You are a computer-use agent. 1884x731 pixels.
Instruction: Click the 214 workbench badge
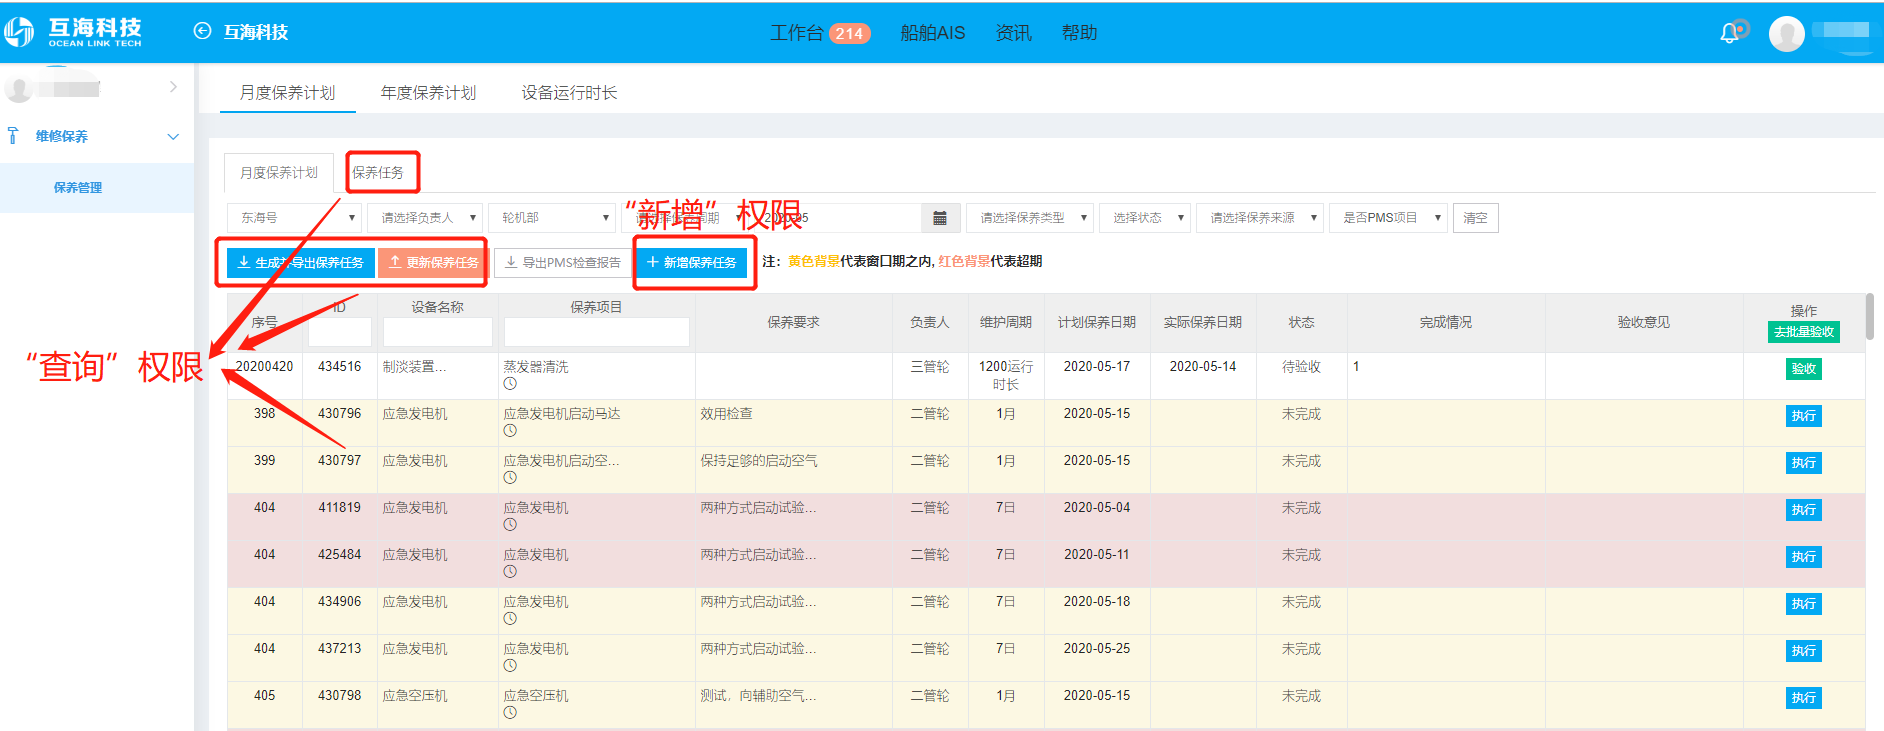pos(850,33)
